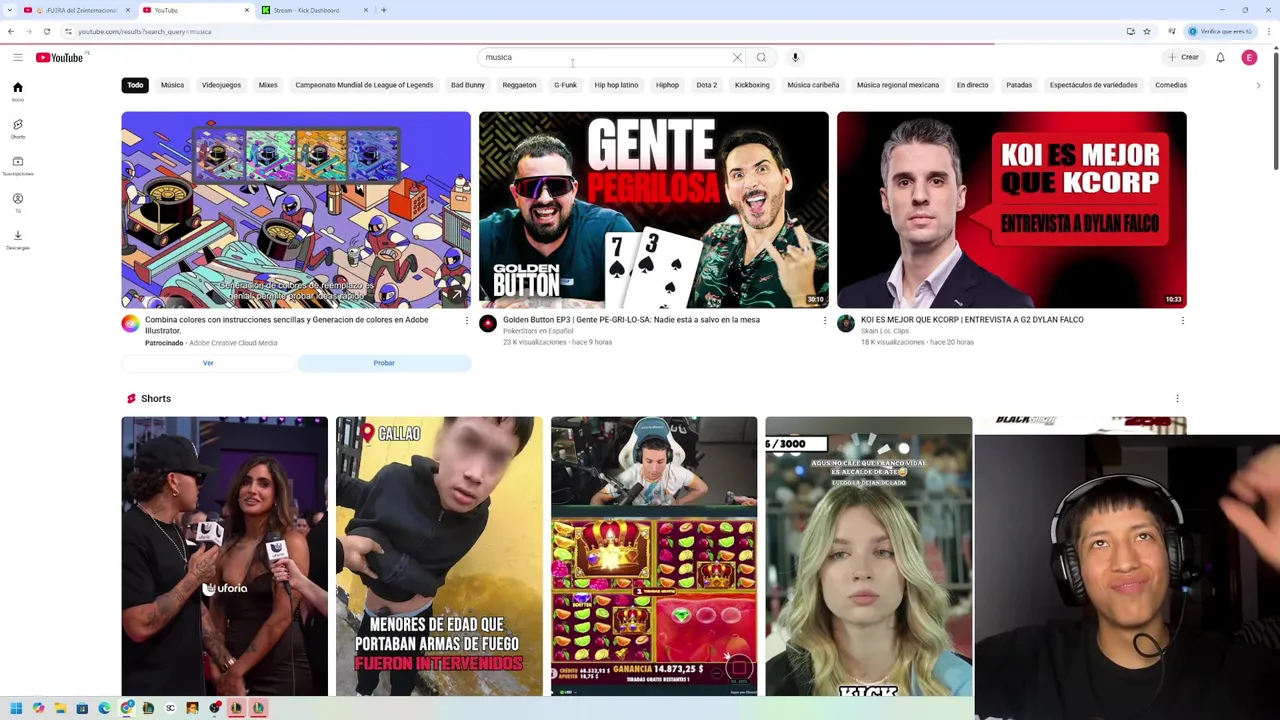Open the tab search chevron in Chrome
Viewport: 1280px width, 720px height.
(x=9, y=10)
